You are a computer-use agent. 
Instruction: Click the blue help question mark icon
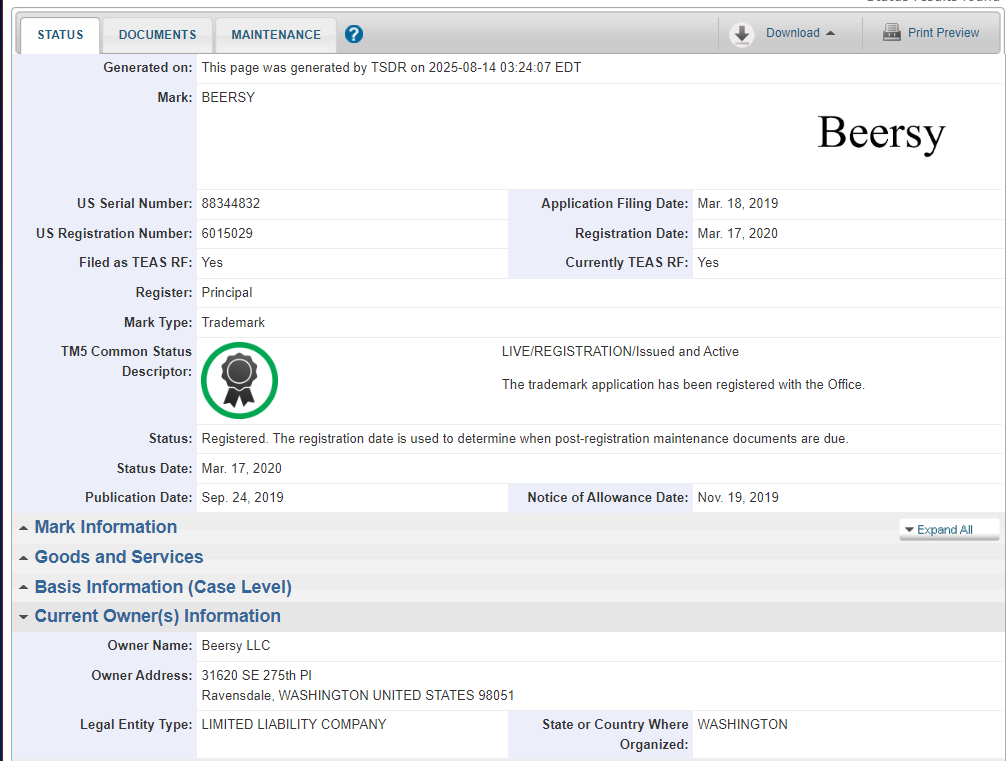(354, 35)
